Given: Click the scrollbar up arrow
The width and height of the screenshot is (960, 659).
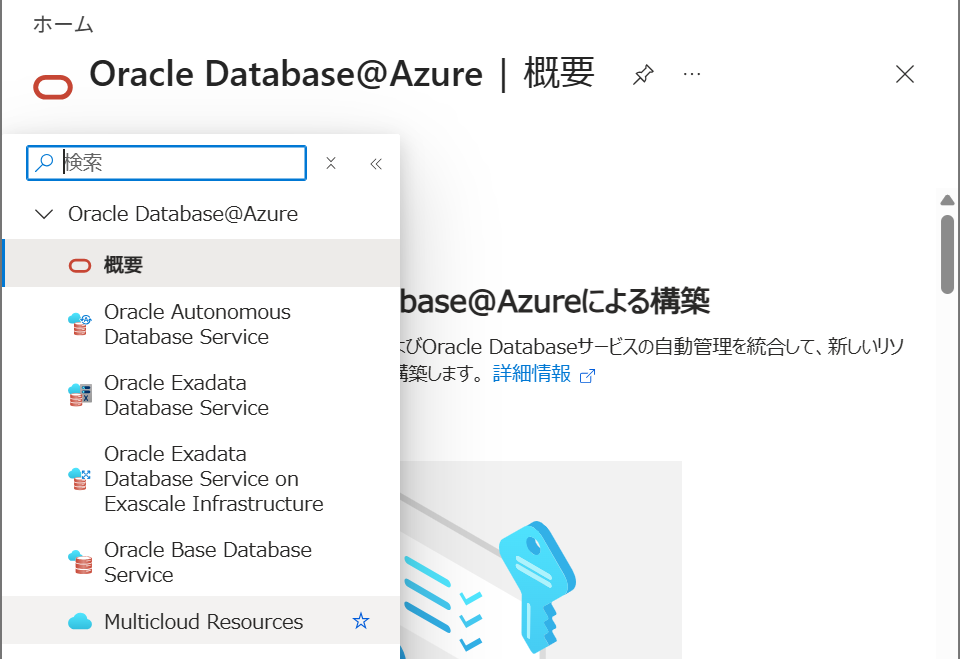Looking at the screenshot, I should [947, 200].
